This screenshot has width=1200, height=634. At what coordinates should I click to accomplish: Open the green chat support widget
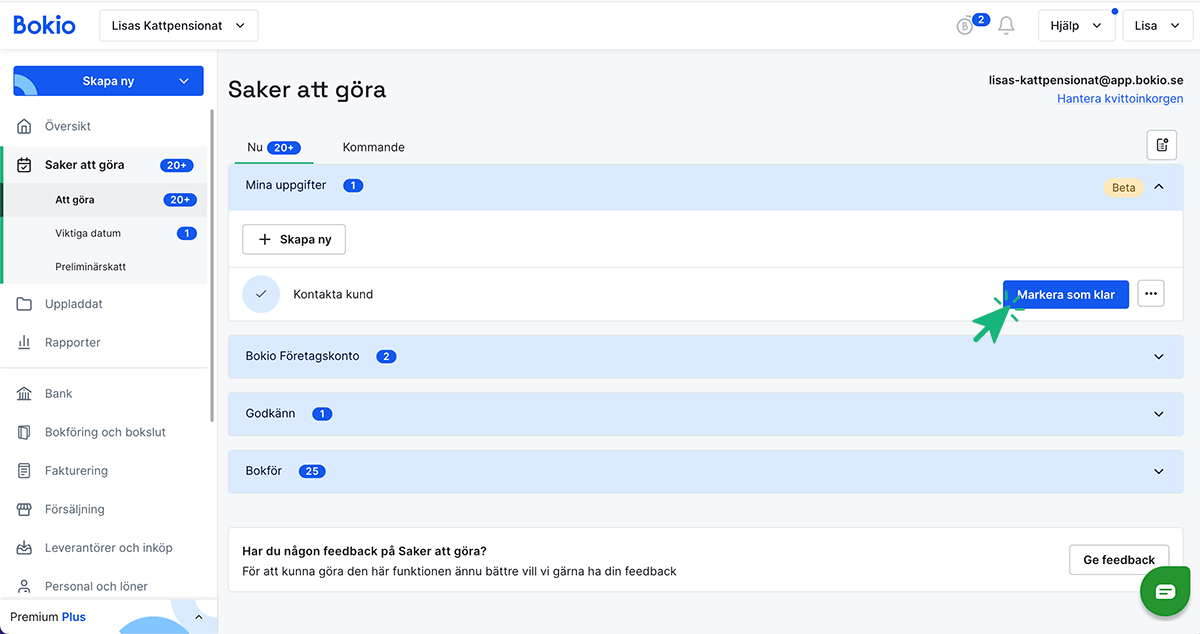tap(1165, 592)
